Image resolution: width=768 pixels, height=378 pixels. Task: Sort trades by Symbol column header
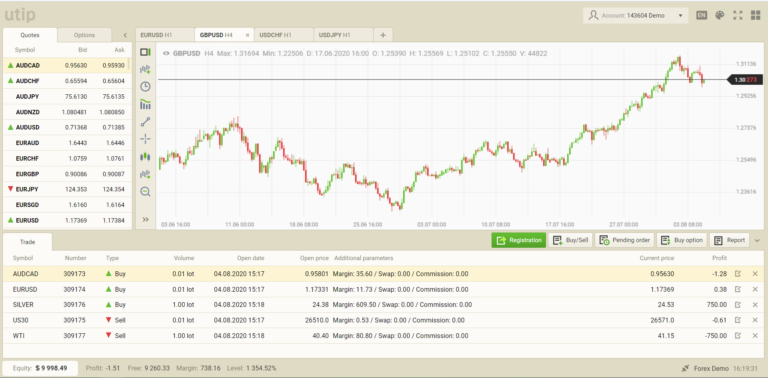(x=23, y=258)
